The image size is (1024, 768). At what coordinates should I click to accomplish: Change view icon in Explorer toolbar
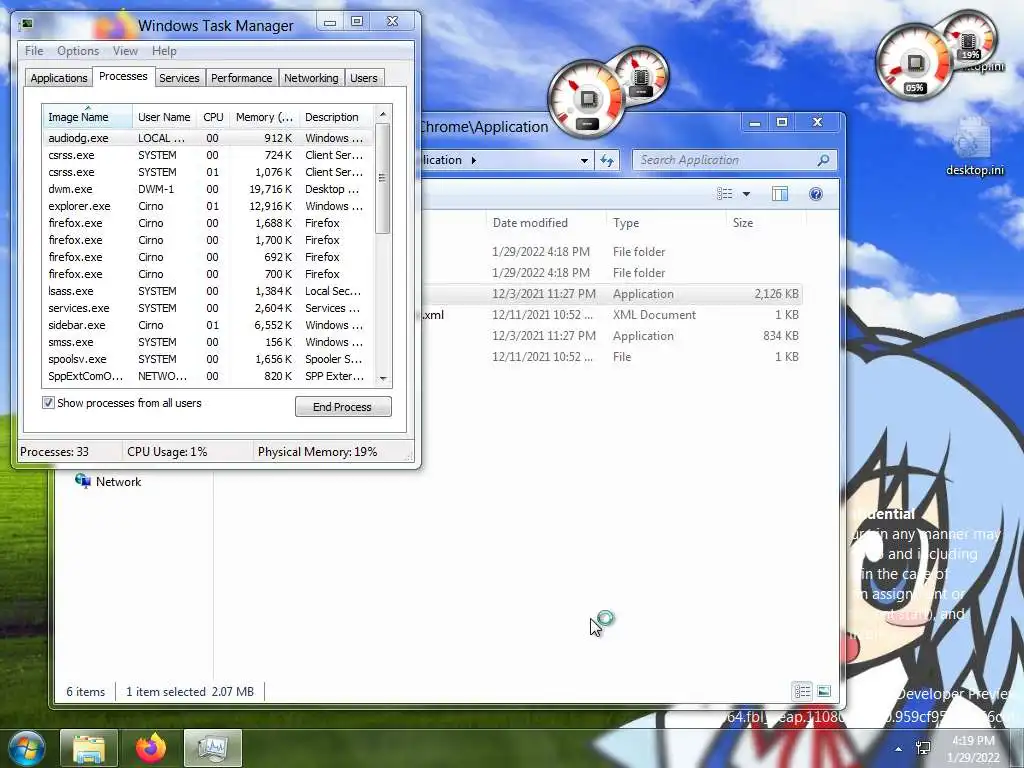click(x=725, y=194)
